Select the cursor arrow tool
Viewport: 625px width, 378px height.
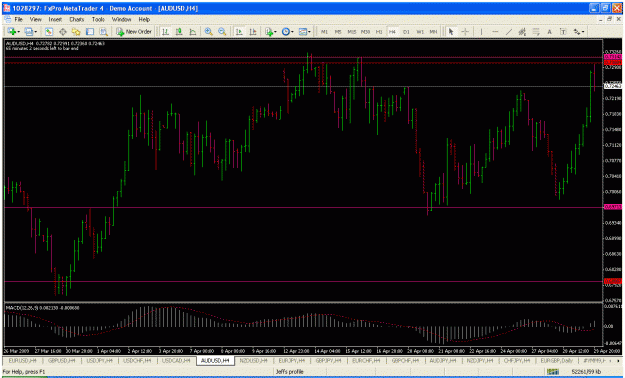coord(451,32)
